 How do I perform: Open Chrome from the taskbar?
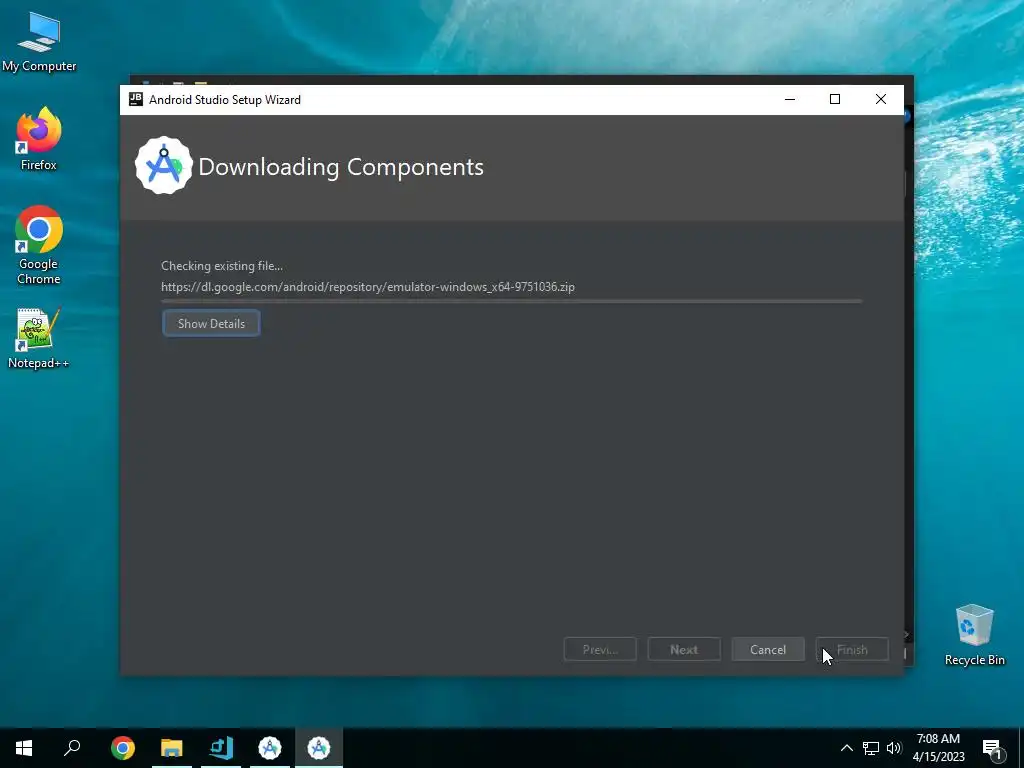[x=122, y=748]
